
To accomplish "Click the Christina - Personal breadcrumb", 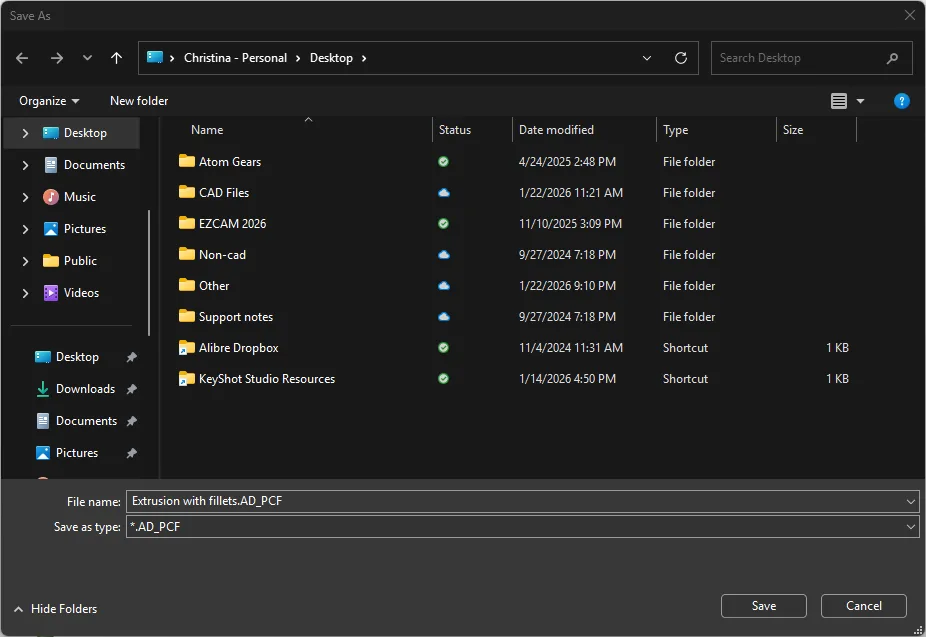I will click(235, 58).
